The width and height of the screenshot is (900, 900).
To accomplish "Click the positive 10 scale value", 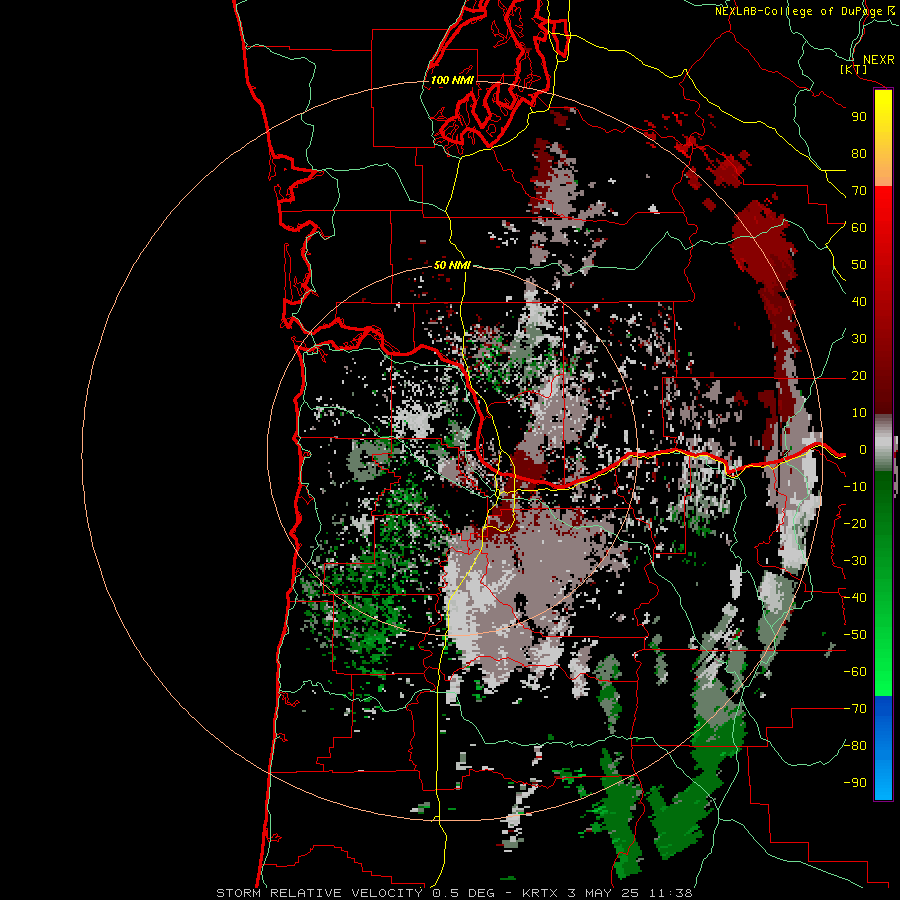I will click(859, 413).
